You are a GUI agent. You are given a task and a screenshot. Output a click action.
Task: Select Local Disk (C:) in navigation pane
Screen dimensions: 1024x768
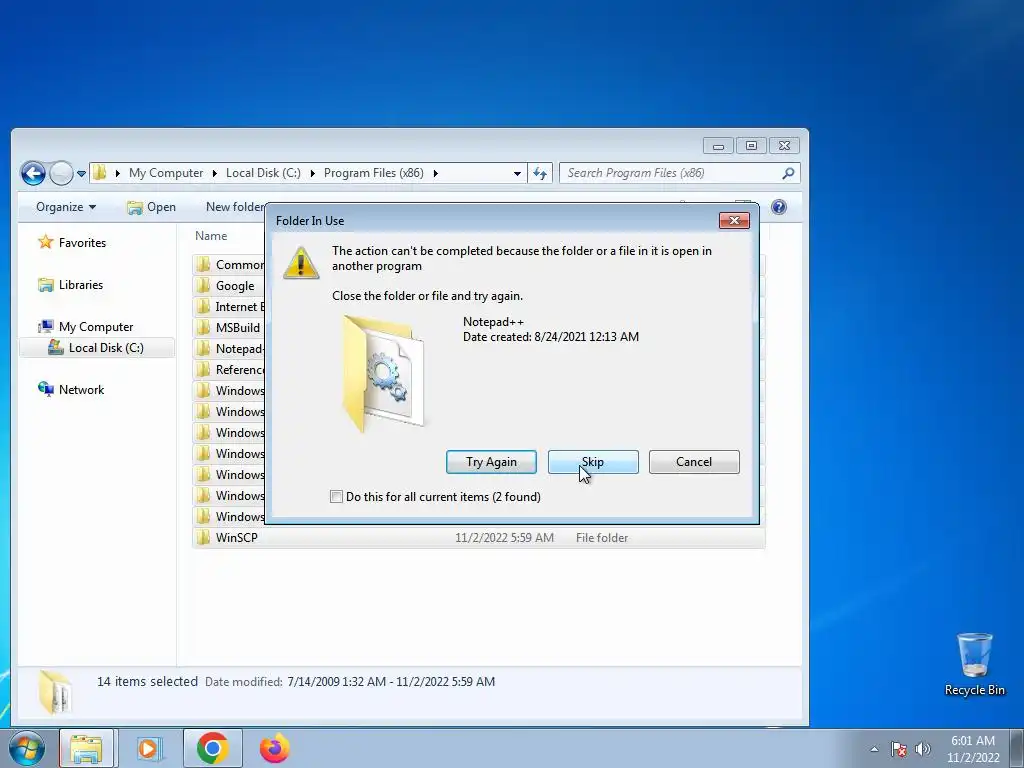point(98,348)
